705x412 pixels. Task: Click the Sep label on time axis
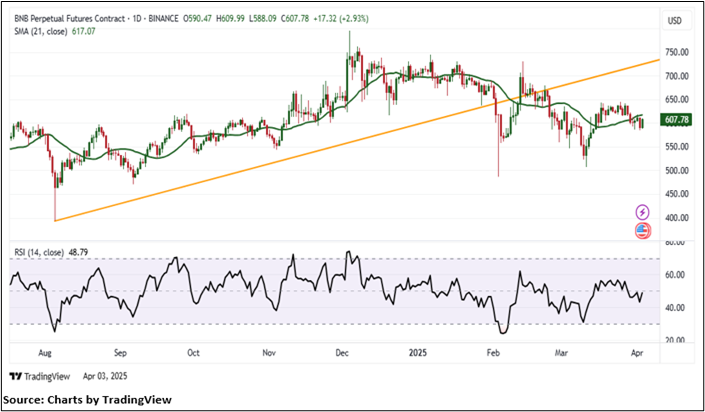pyautogui.click(x=120, y=352)
